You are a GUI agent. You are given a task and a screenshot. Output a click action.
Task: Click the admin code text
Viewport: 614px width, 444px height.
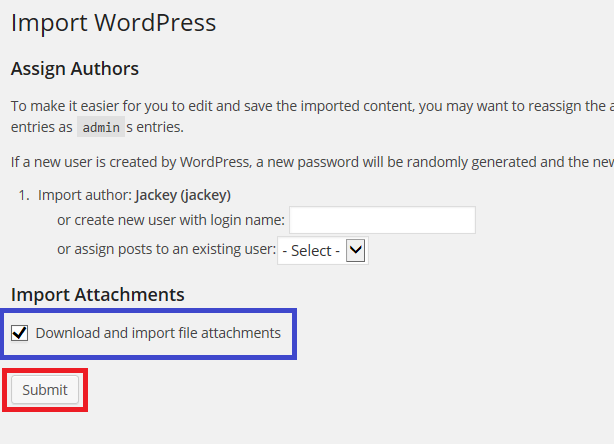point(101,127)
